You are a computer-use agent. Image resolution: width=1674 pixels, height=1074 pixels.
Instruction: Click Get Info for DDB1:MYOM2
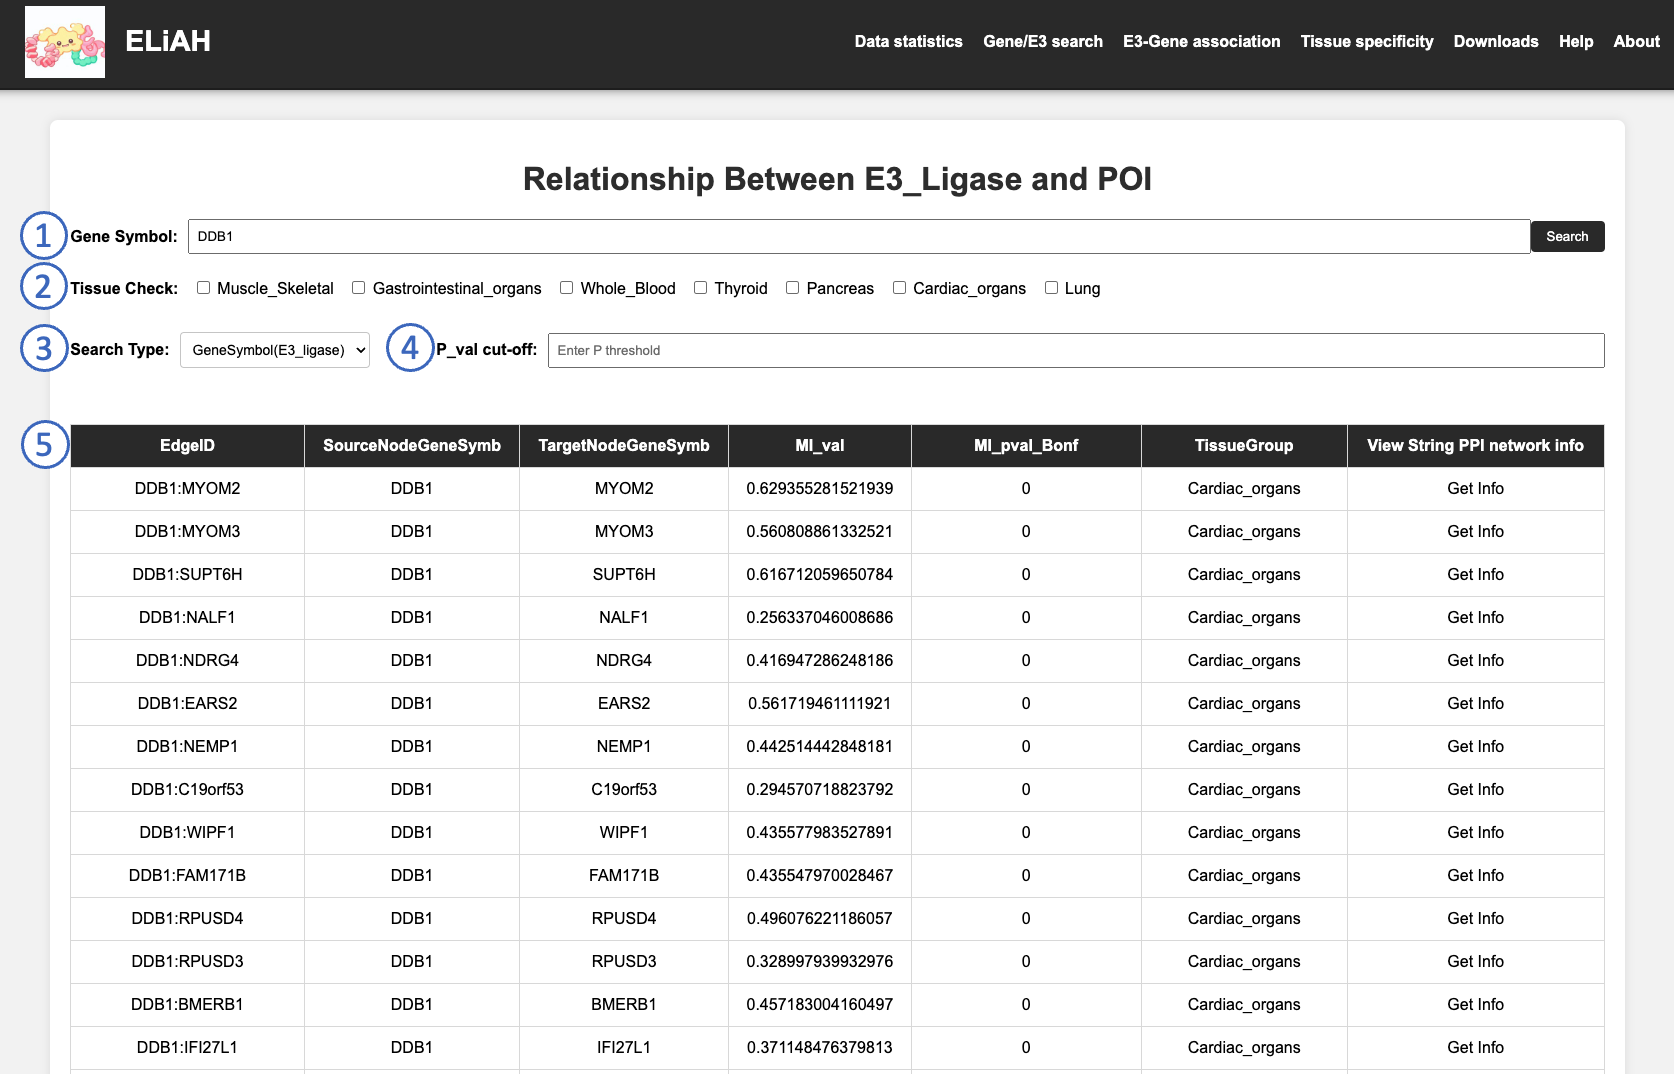1475,489
